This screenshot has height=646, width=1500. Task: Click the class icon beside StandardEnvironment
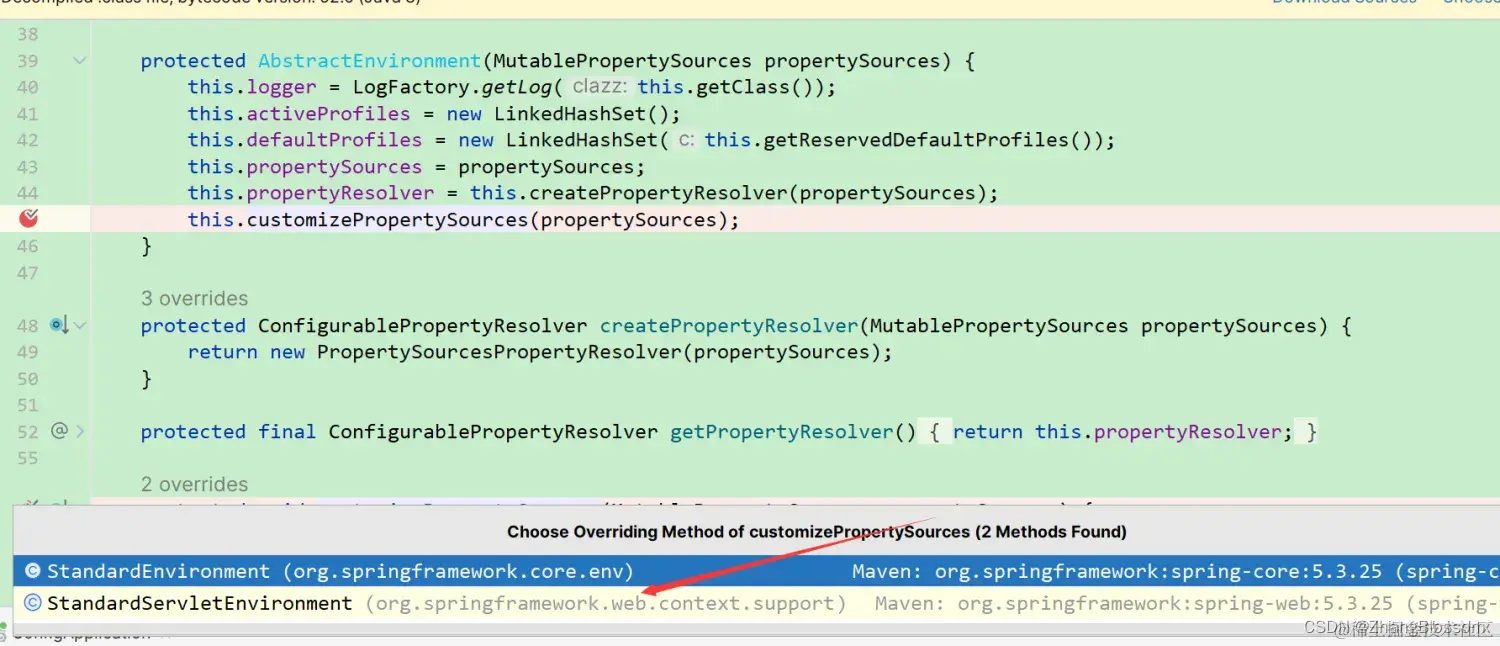[33, 571]
